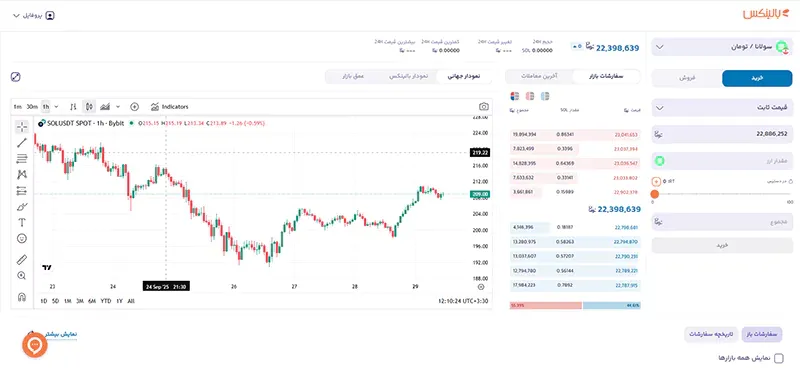Activate the chart zoom-in tool
This screenshot has width=800, height=379.
pyautogui.click(x=21, y=275)
